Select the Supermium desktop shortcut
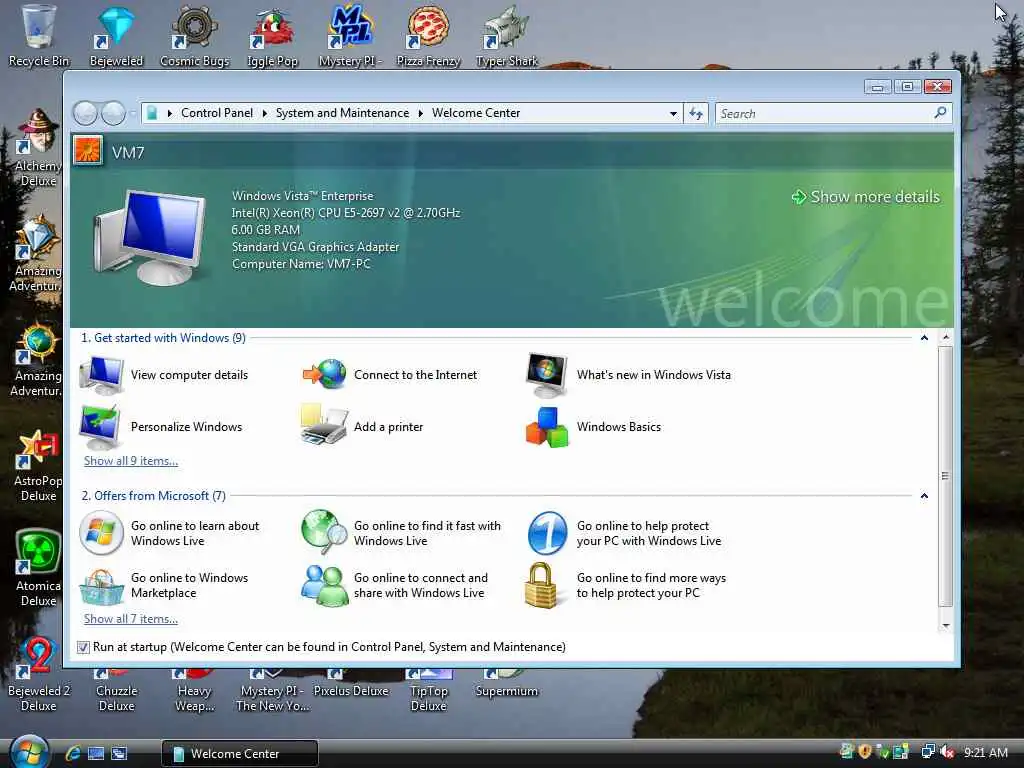Viewport: 1024px width, 768px height. [x=507, y=683]
